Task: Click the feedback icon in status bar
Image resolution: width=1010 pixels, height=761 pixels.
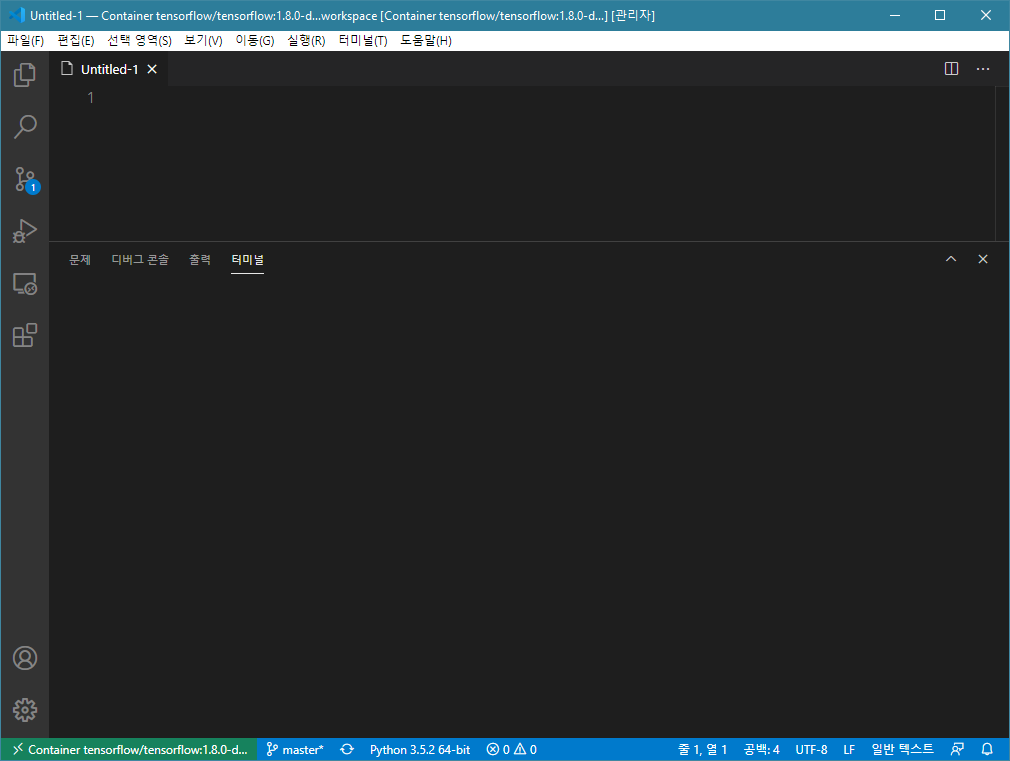Action: coord(957,749)
